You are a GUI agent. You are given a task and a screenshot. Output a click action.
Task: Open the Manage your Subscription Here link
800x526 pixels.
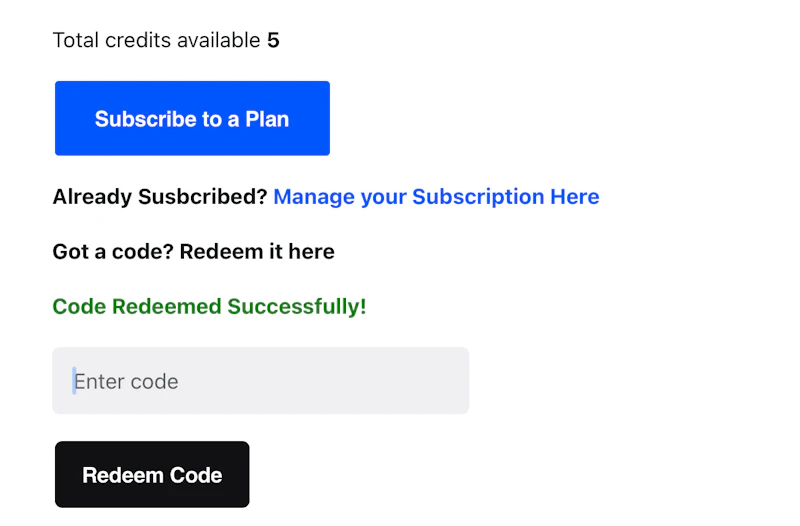pyautogui.click(x=436, y=197)
